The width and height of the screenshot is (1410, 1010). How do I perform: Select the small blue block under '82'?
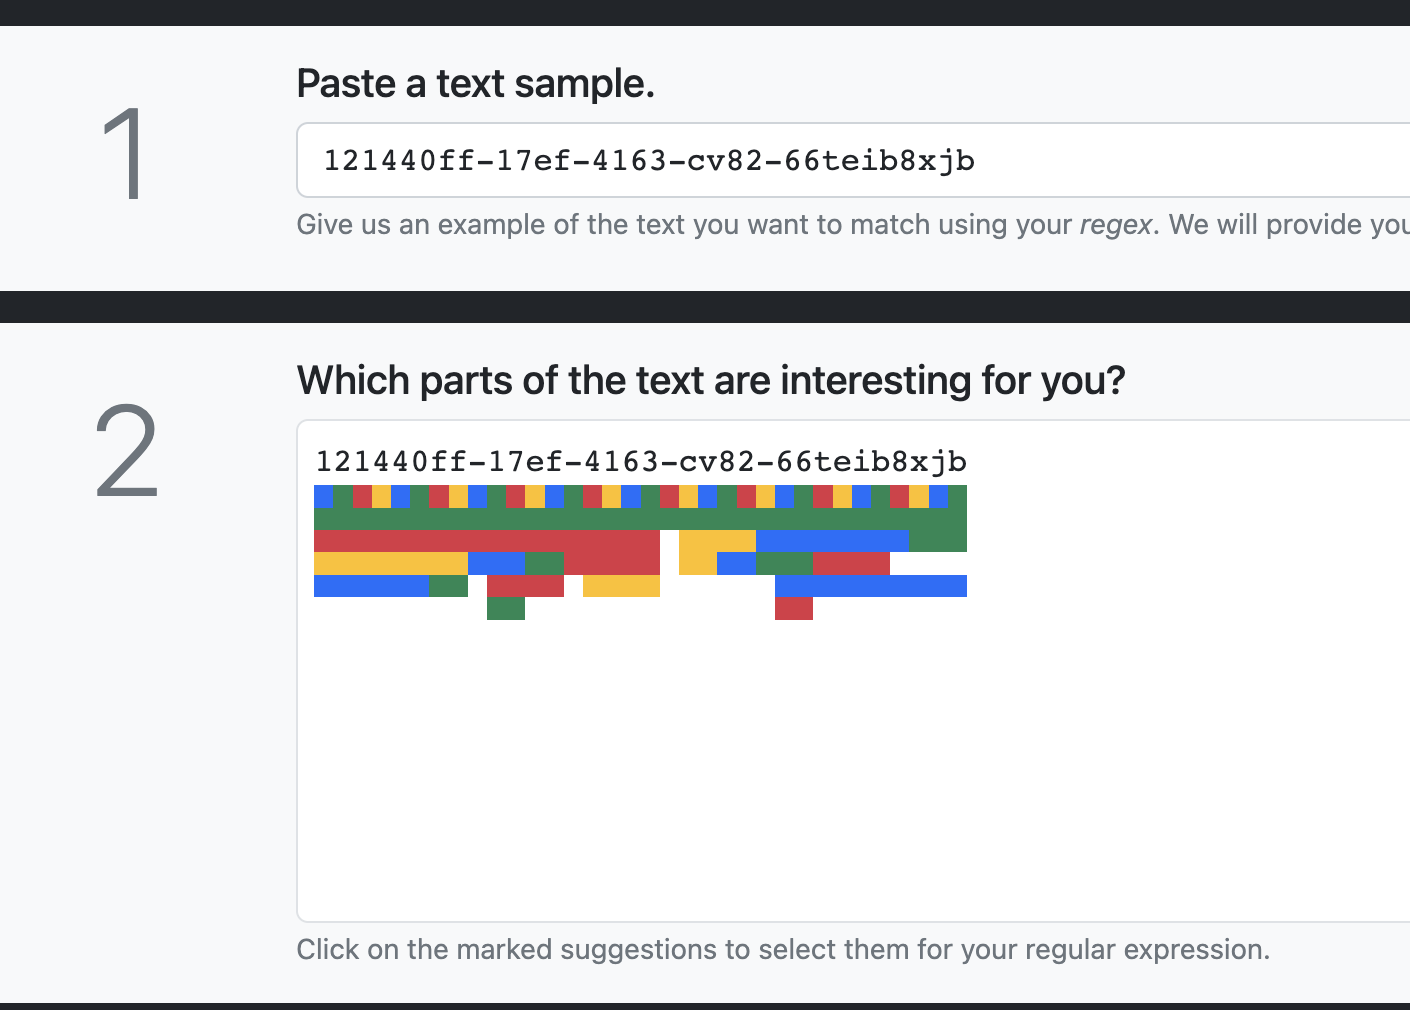tap(736, 563)
